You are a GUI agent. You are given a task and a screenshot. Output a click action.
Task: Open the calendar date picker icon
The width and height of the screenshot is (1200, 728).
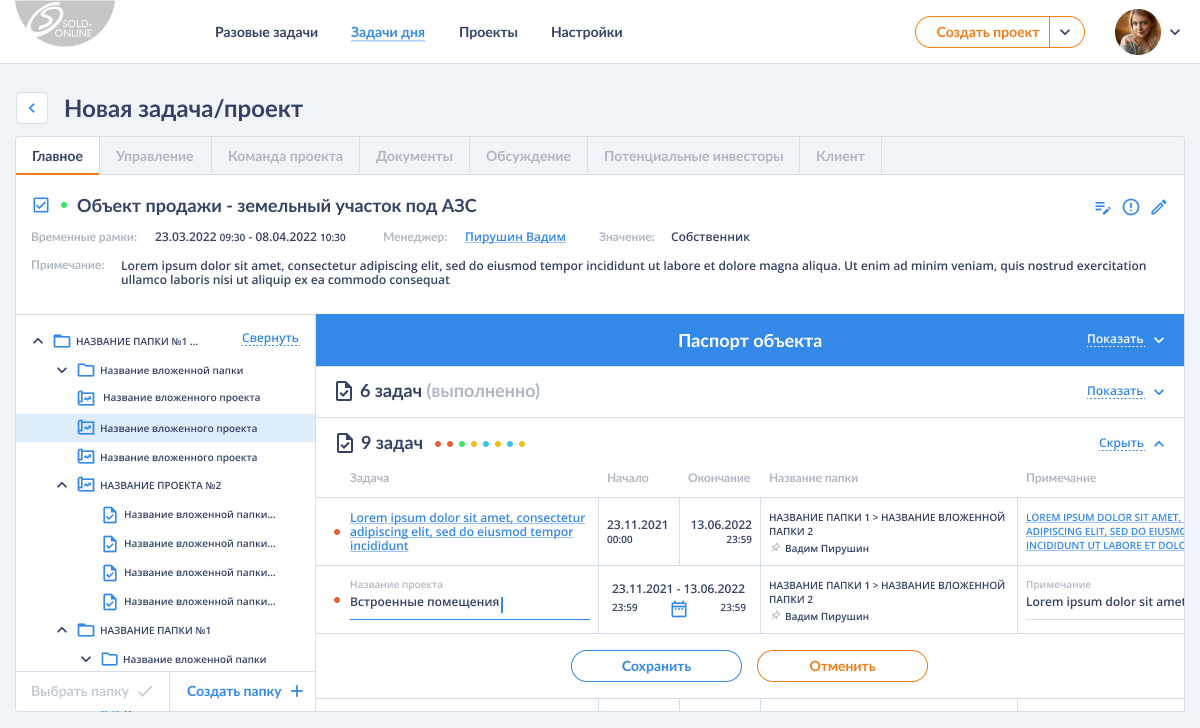tap(679, 608)
